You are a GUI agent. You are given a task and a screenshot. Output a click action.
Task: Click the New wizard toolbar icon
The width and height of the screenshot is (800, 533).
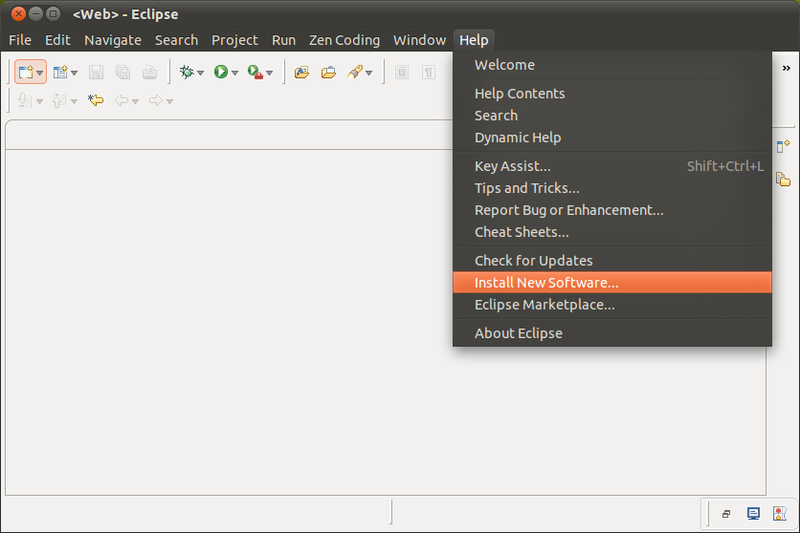pyautogui.click(x=26, y=72)
